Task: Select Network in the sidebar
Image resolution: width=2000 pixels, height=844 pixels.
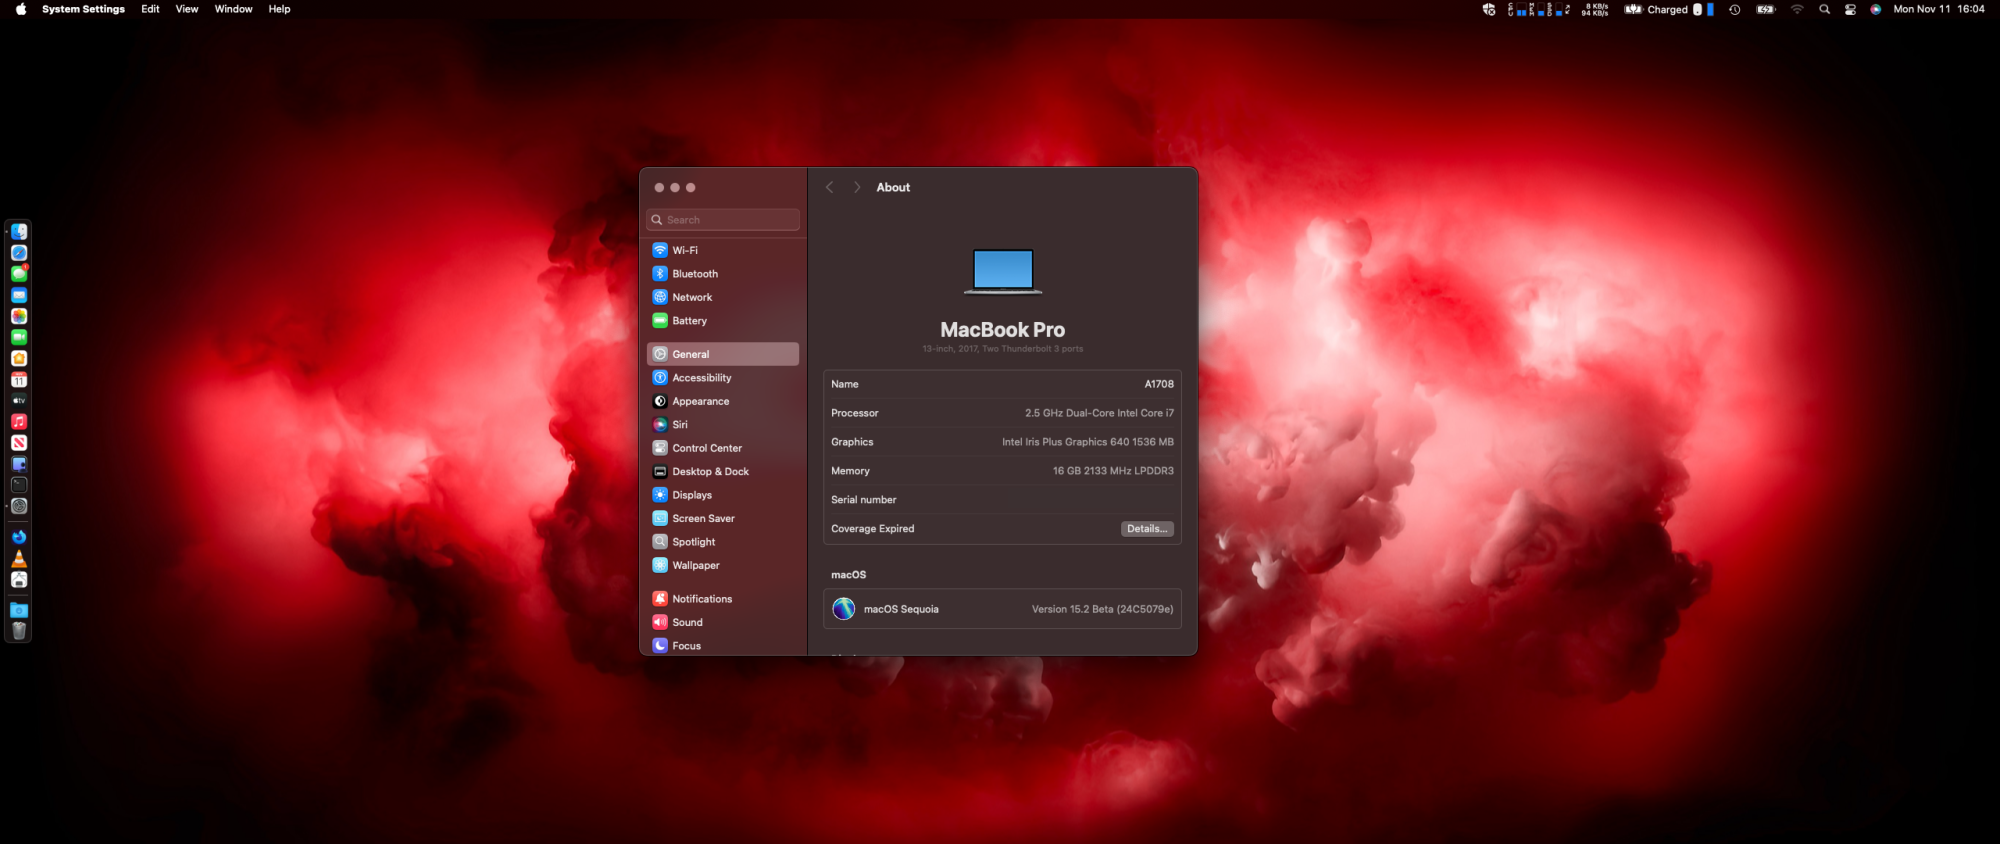Action: pyautogui.click(x=723, y=297)
